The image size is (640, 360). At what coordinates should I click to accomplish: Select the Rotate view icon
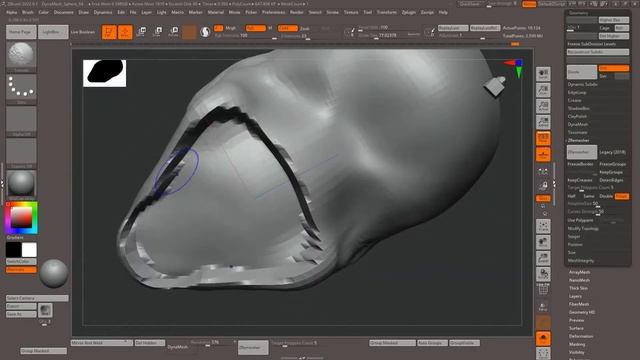[x=543, y=274]
